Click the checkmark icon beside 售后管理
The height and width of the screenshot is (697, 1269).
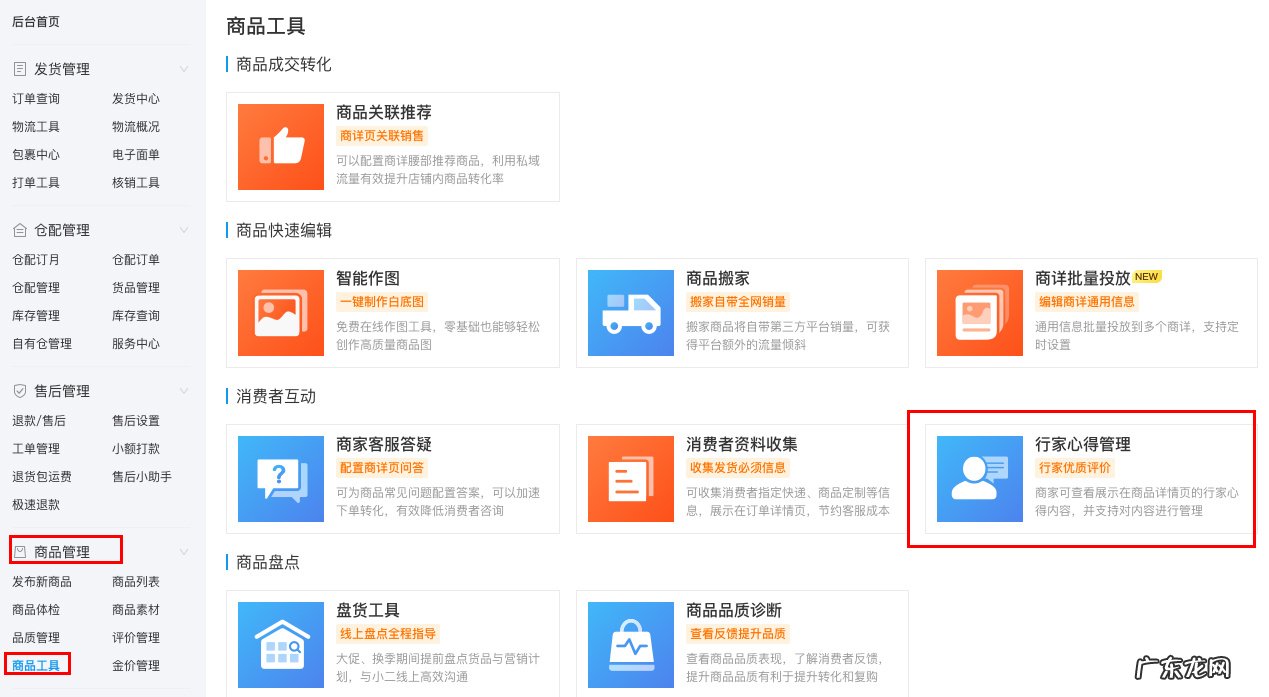click(x=21, y=390)
